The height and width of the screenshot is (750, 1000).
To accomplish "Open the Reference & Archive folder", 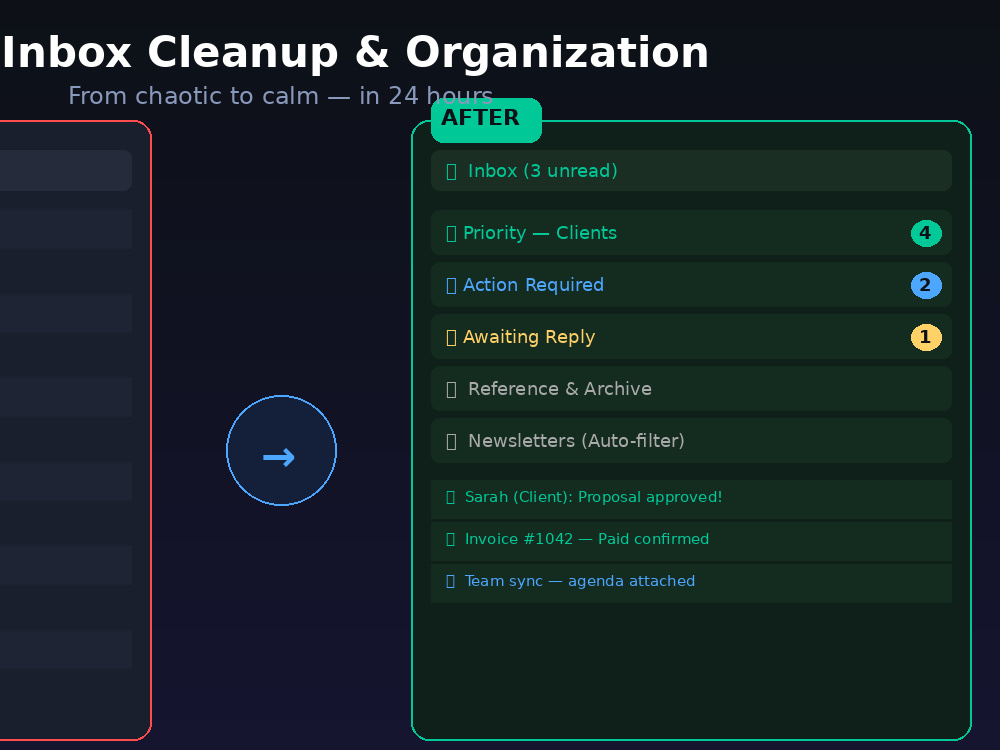I will [x=691, y=388].
